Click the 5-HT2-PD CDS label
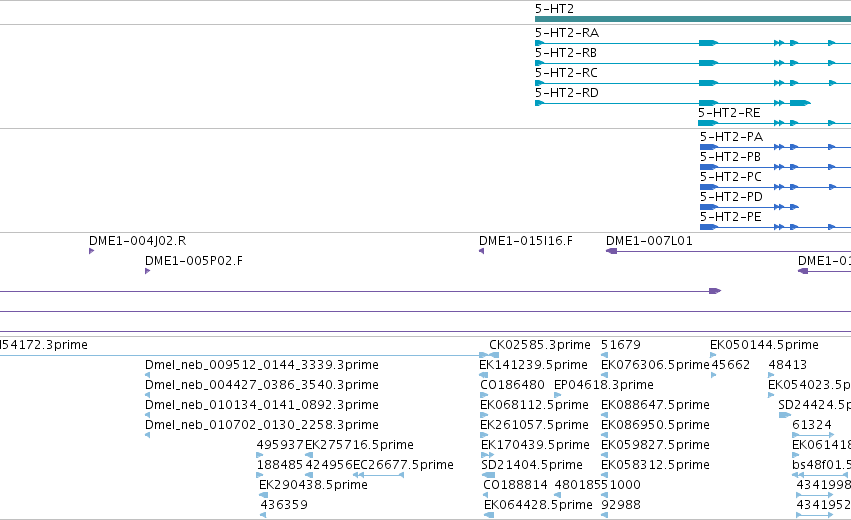This screenshot has width=851, height=520. (731, 198)
